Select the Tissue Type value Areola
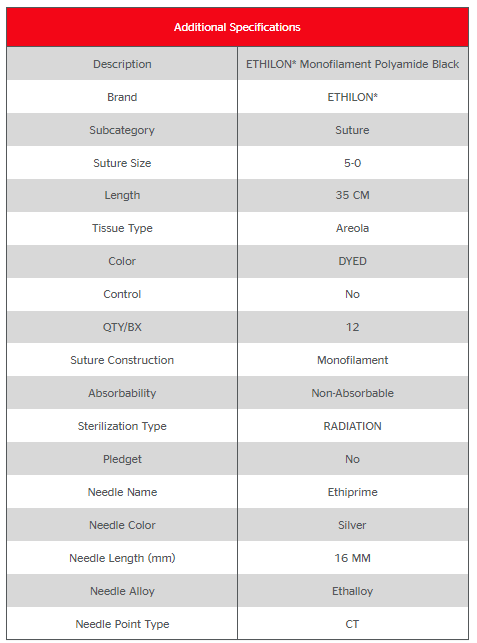477x643 pixels. 352,228
